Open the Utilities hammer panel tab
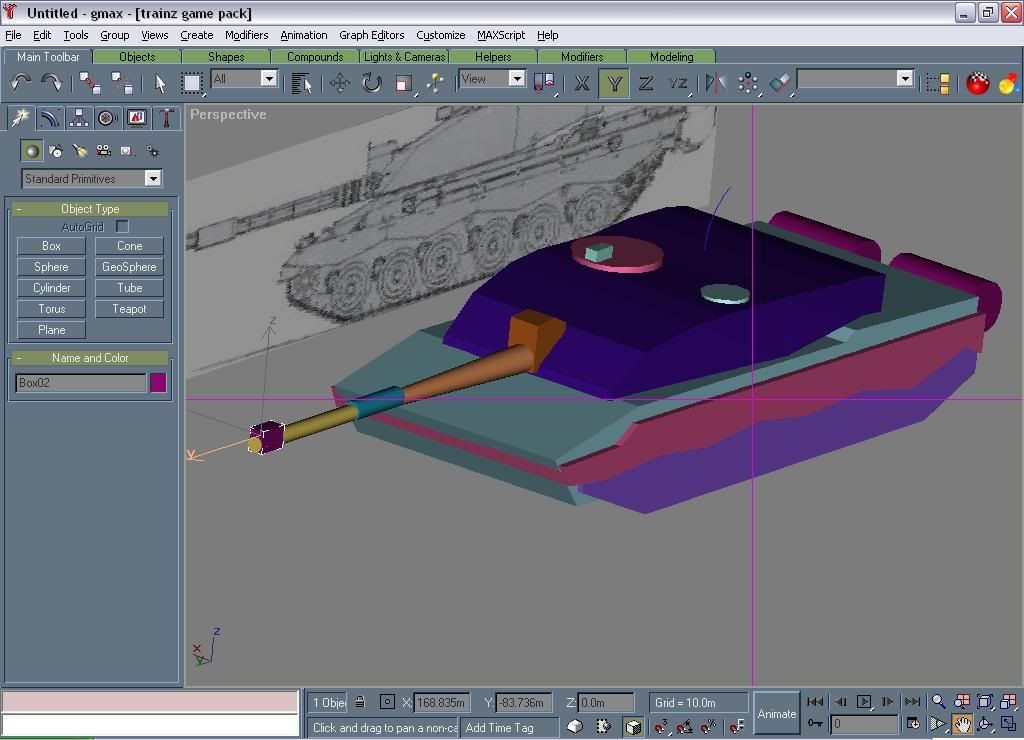The image size is (1024, 740). point(166,118)
